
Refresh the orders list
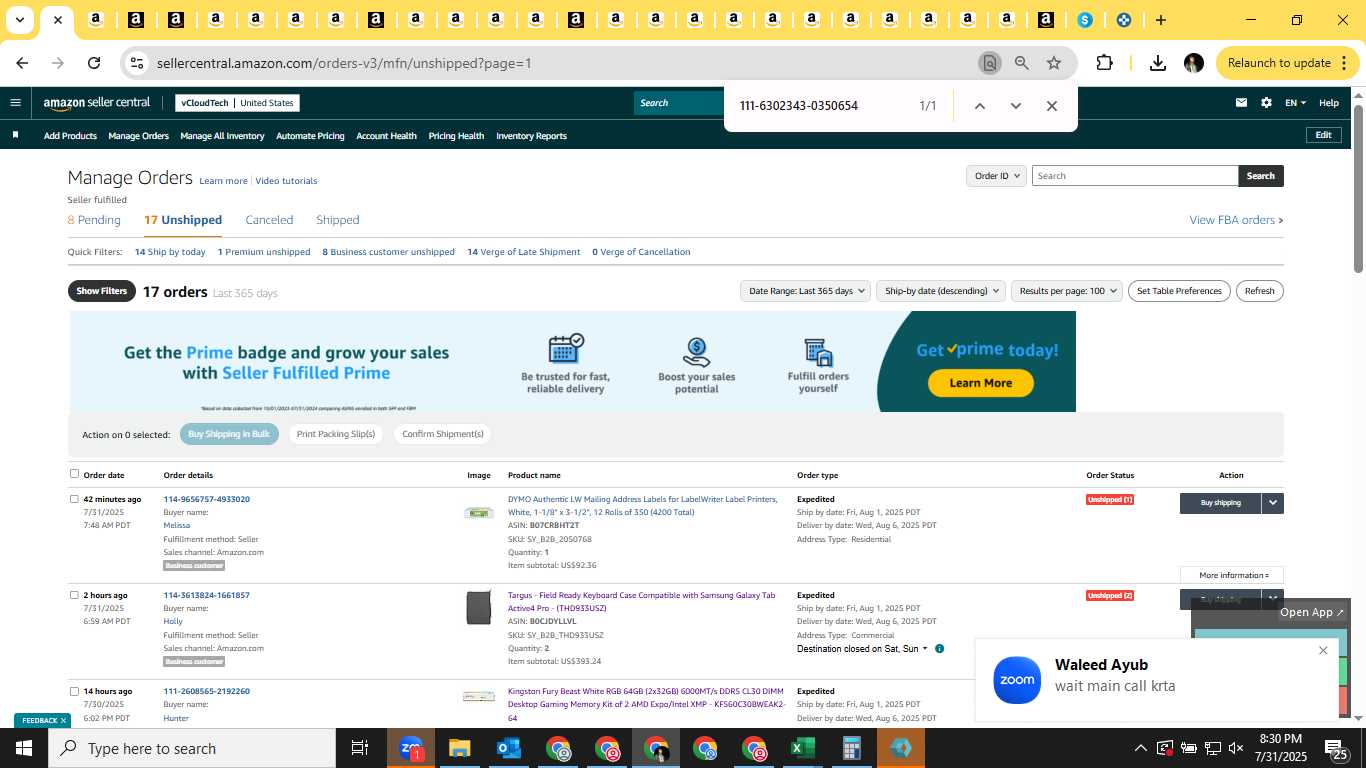(x=1260, y=291)
